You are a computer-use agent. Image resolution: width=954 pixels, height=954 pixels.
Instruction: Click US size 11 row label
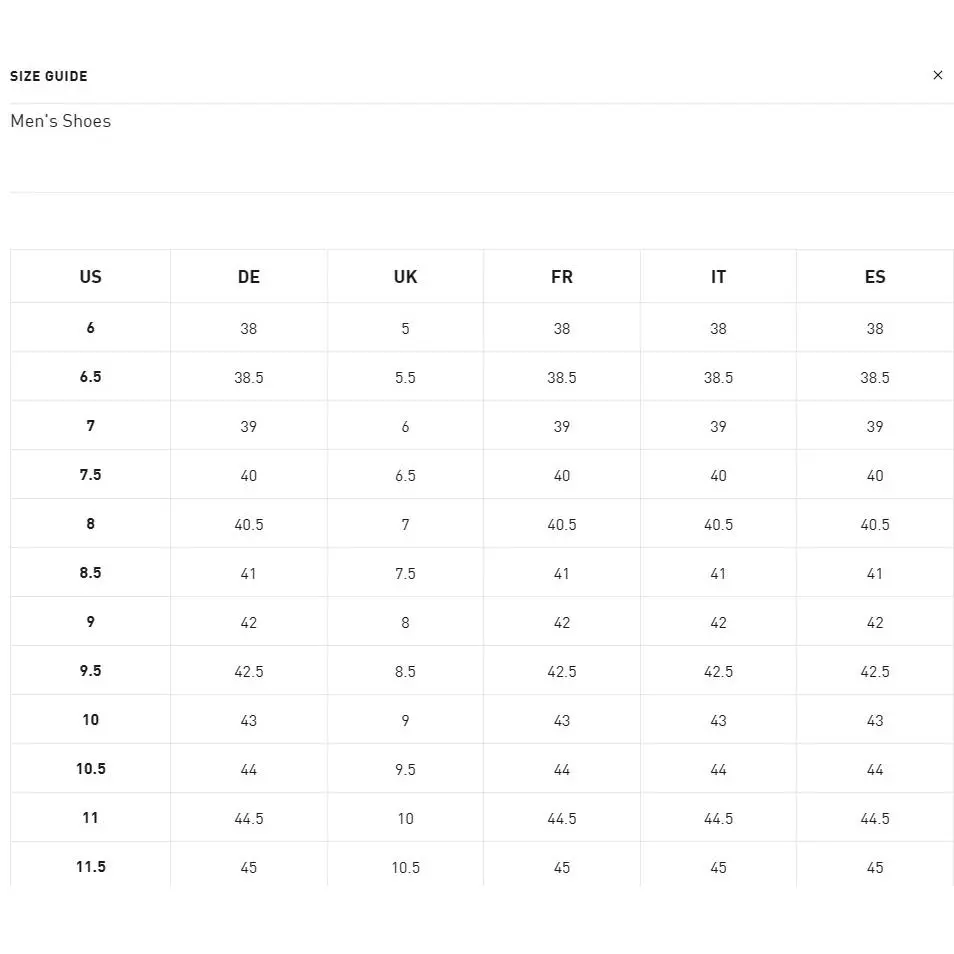click(91, 818)
